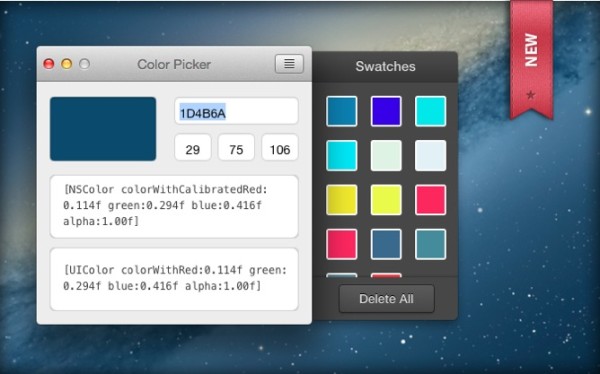
Task: Select the pale mint green swatch
Action: 386,155
